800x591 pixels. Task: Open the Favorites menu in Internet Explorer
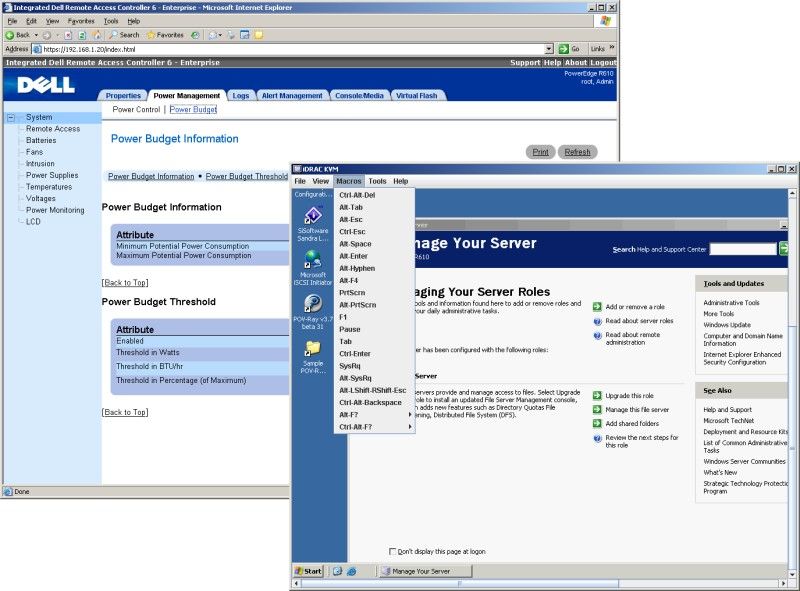click(x=81, y=21)
